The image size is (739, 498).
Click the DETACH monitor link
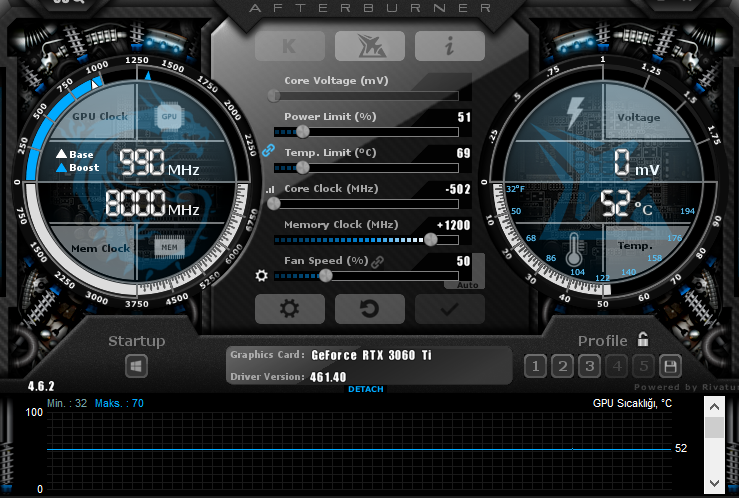coord(366,389)
